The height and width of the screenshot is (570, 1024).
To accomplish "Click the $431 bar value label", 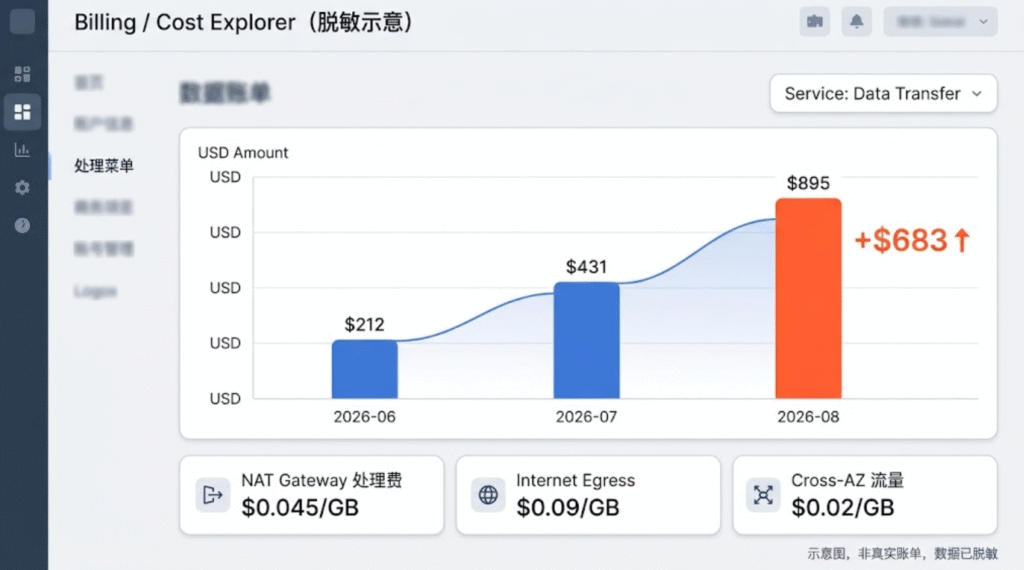I will (586, 267).
